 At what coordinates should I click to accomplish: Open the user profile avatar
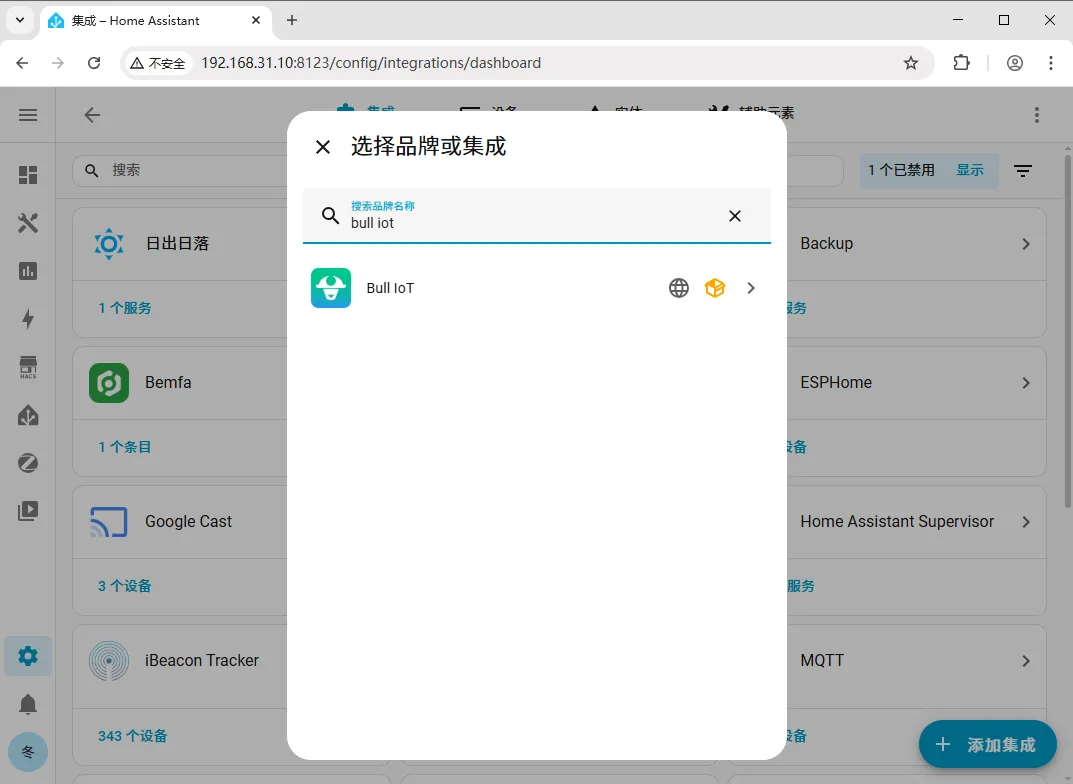[28, 752]
